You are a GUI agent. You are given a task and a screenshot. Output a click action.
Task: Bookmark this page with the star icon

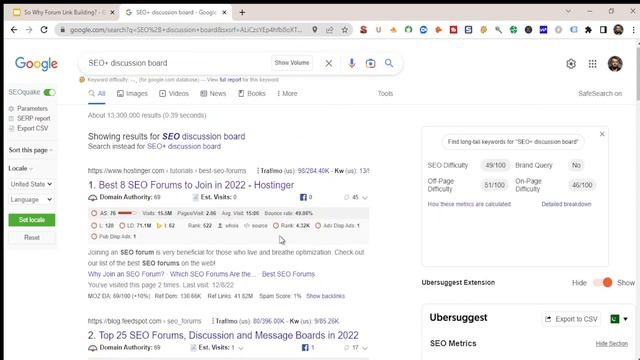(x=345, y=30)
